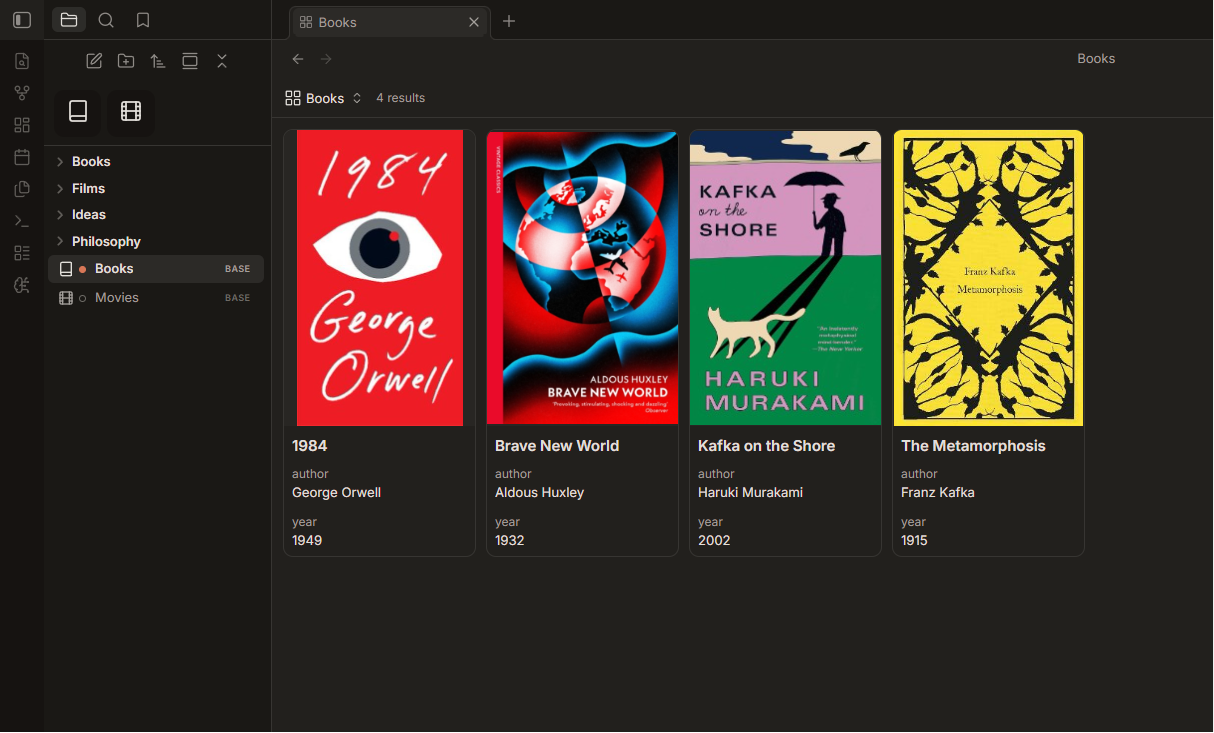Click "The Metamorphosis" card title

pyautogui.click(x=973, y=446)
